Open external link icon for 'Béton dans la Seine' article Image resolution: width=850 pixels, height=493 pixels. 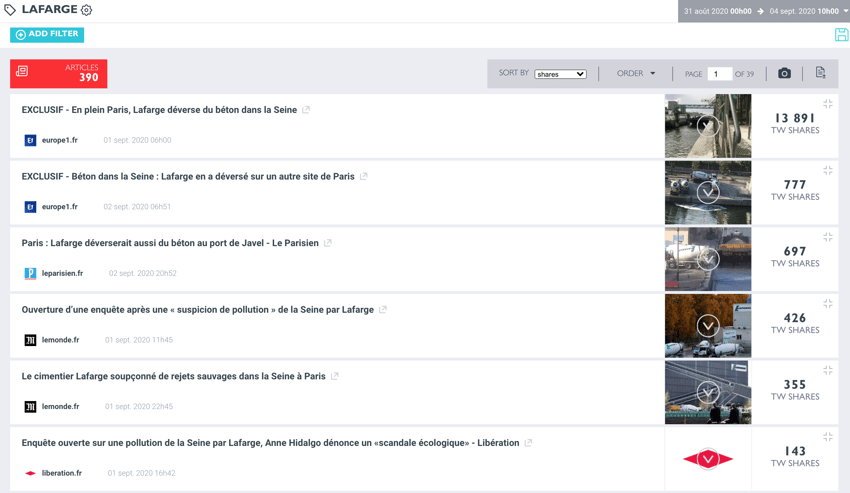[x=364, y=176]
